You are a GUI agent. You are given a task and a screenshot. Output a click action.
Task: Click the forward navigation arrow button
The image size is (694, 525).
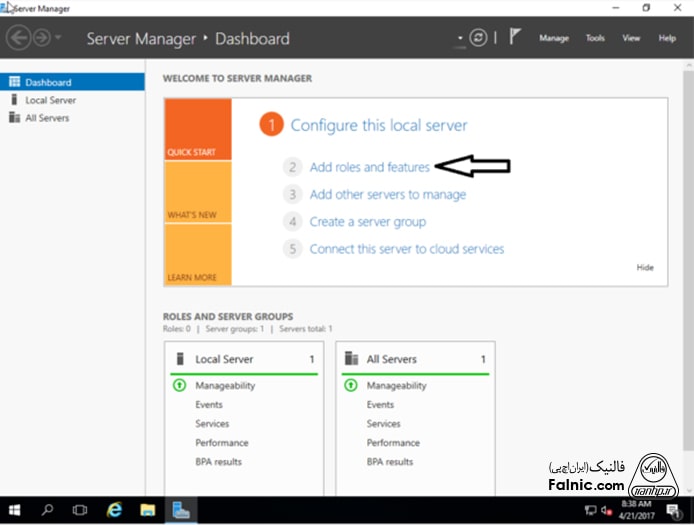[x=42, y=39]
